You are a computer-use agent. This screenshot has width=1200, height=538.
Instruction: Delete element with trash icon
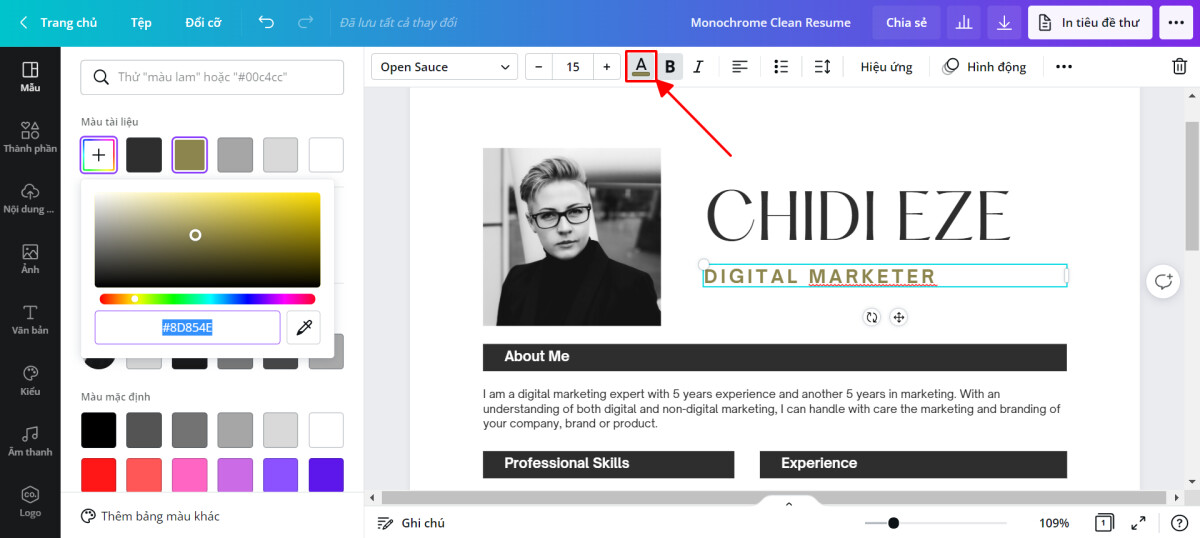click(x=1179, y=67)
